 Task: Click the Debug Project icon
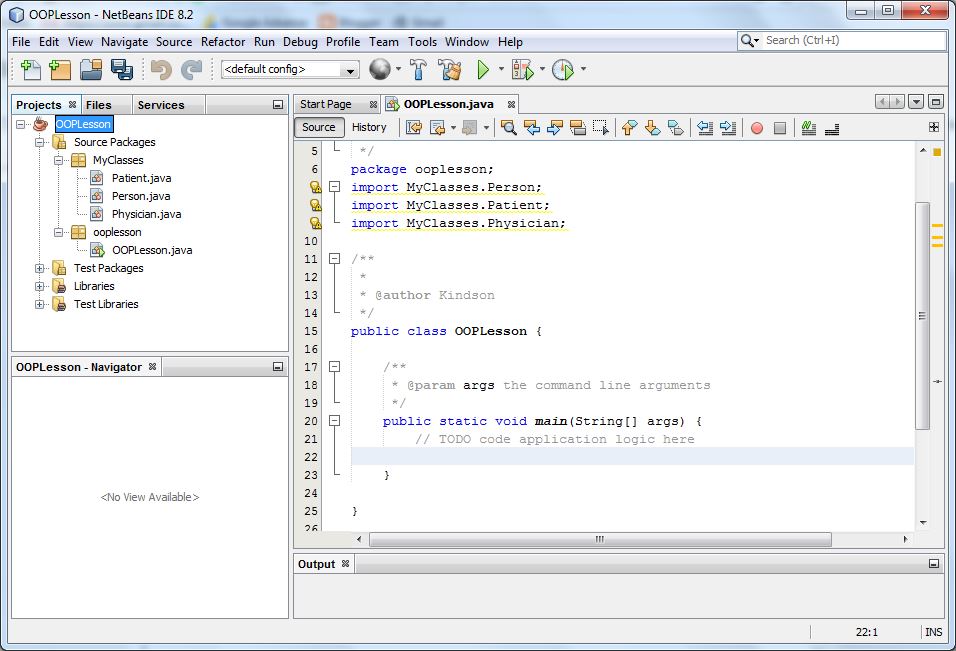tap(523, 69)
